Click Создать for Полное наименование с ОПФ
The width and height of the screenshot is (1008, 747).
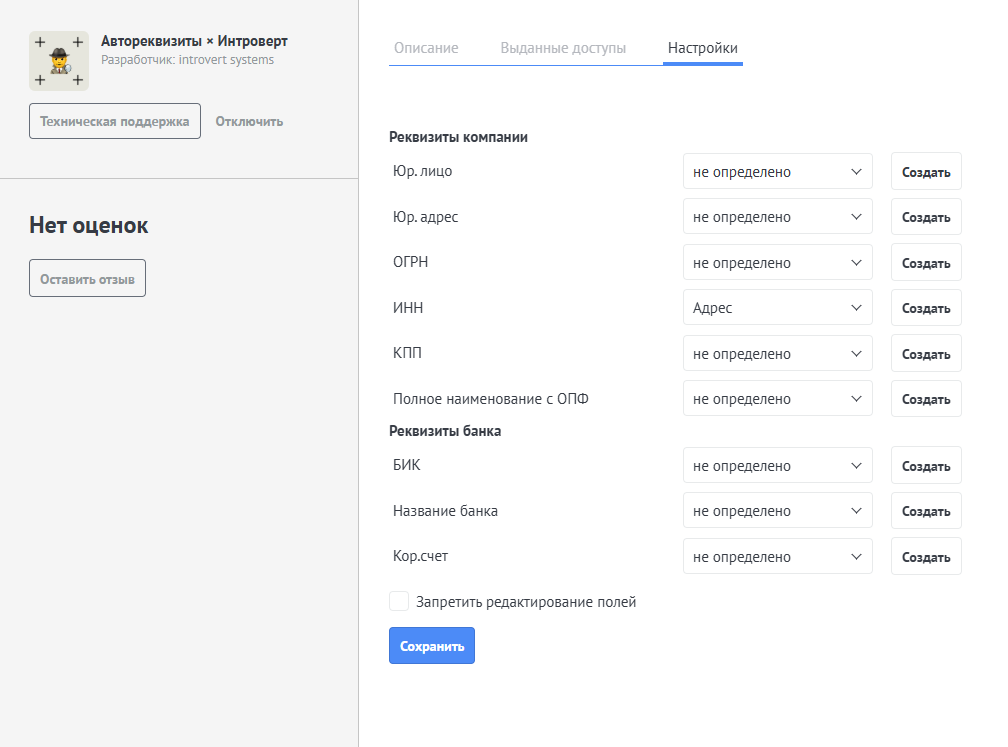[926, 399]
